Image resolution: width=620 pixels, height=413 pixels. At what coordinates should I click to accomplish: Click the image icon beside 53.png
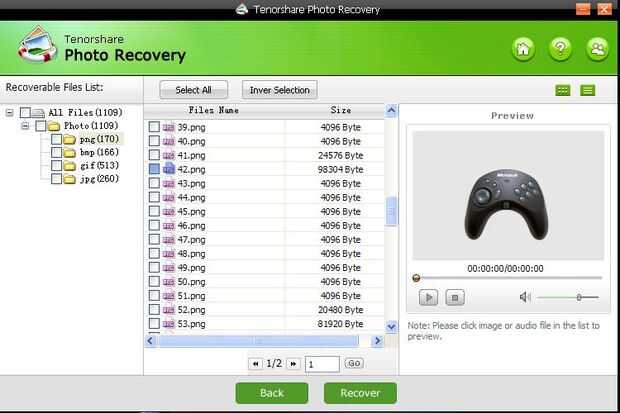point(169,324)
